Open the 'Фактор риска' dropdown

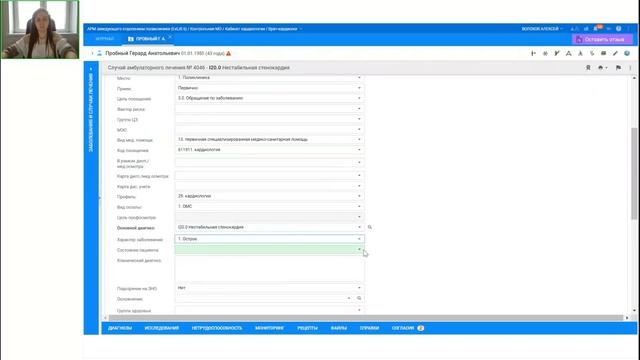tap(270, 109)
